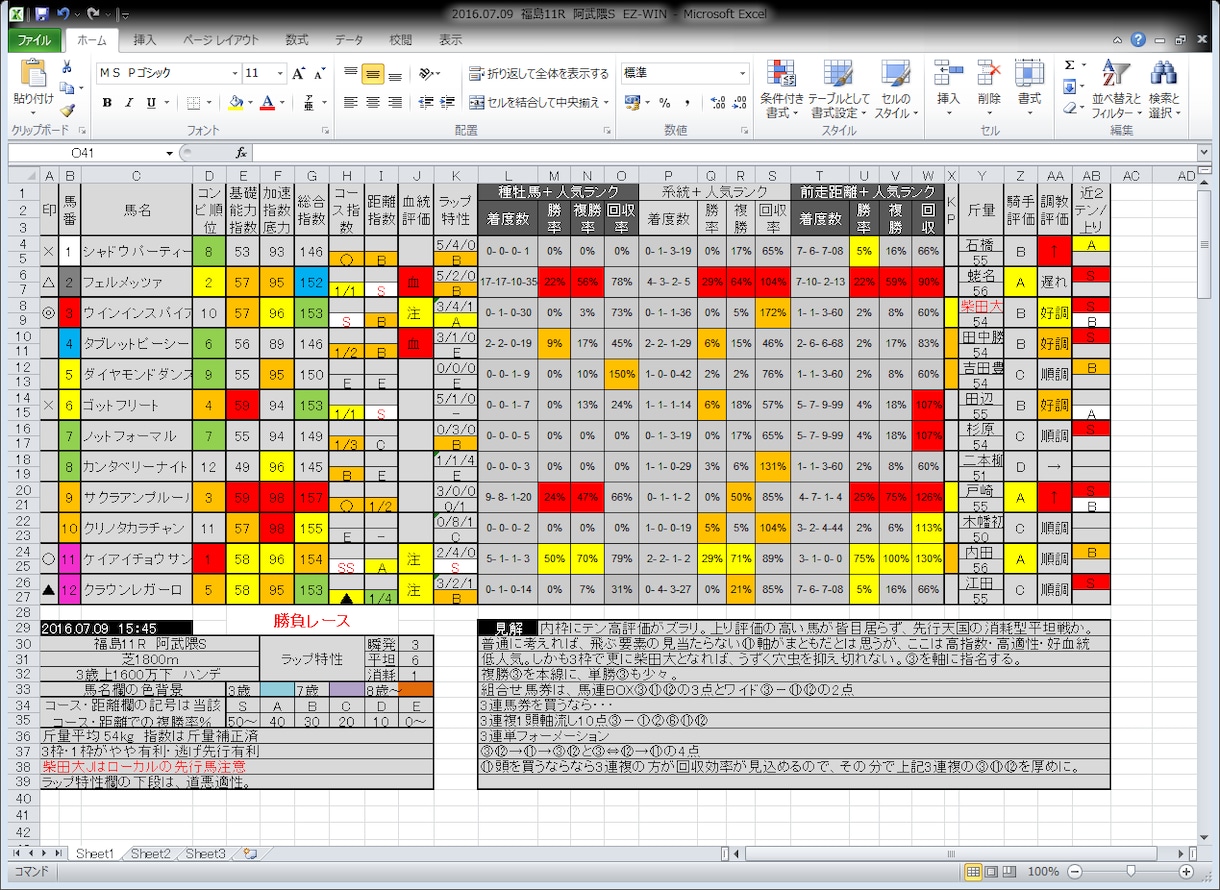This screenshot has width=1220, height=890.
Task: Click the Percent Style icon
Action: (x=663, y=103)
